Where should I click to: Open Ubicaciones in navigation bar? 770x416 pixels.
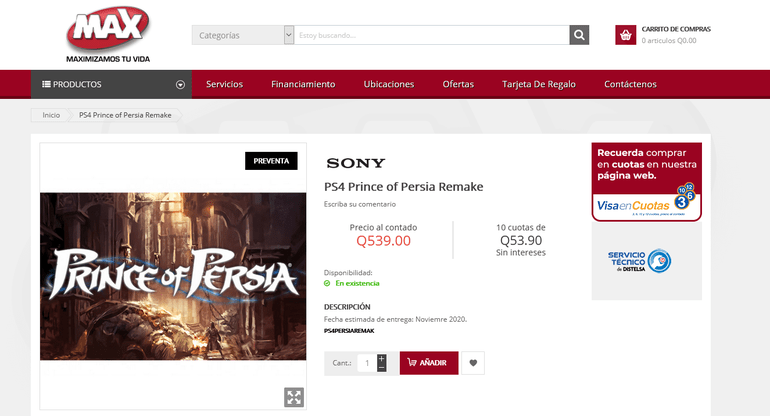click(389, 84)
